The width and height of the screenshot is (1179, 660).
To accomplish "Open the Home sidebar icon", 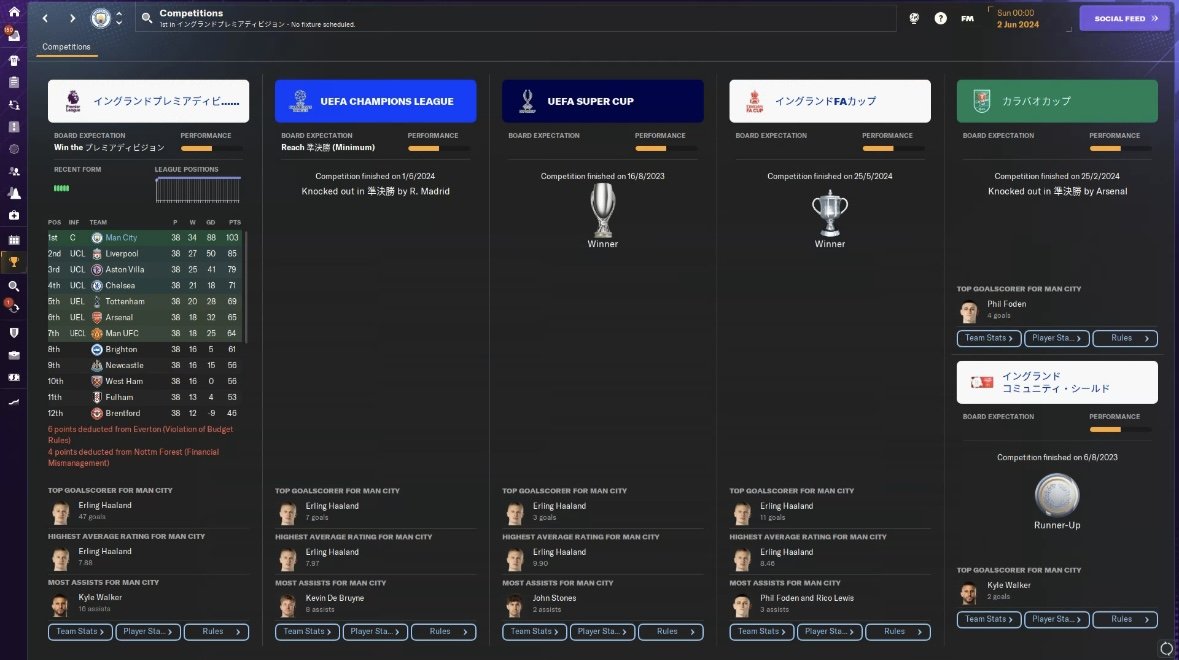I will tap(14, 12).
